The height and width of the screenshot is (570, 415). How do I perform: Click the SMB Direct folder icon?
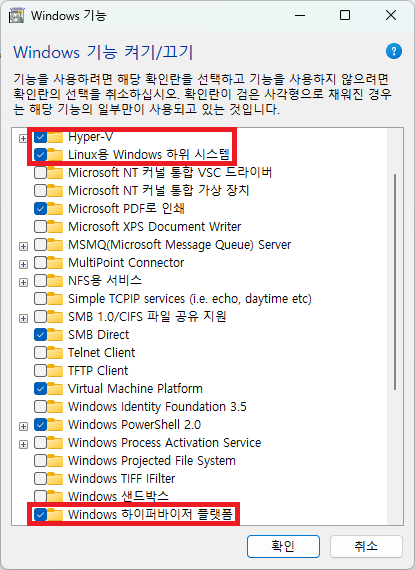[55, 335]
